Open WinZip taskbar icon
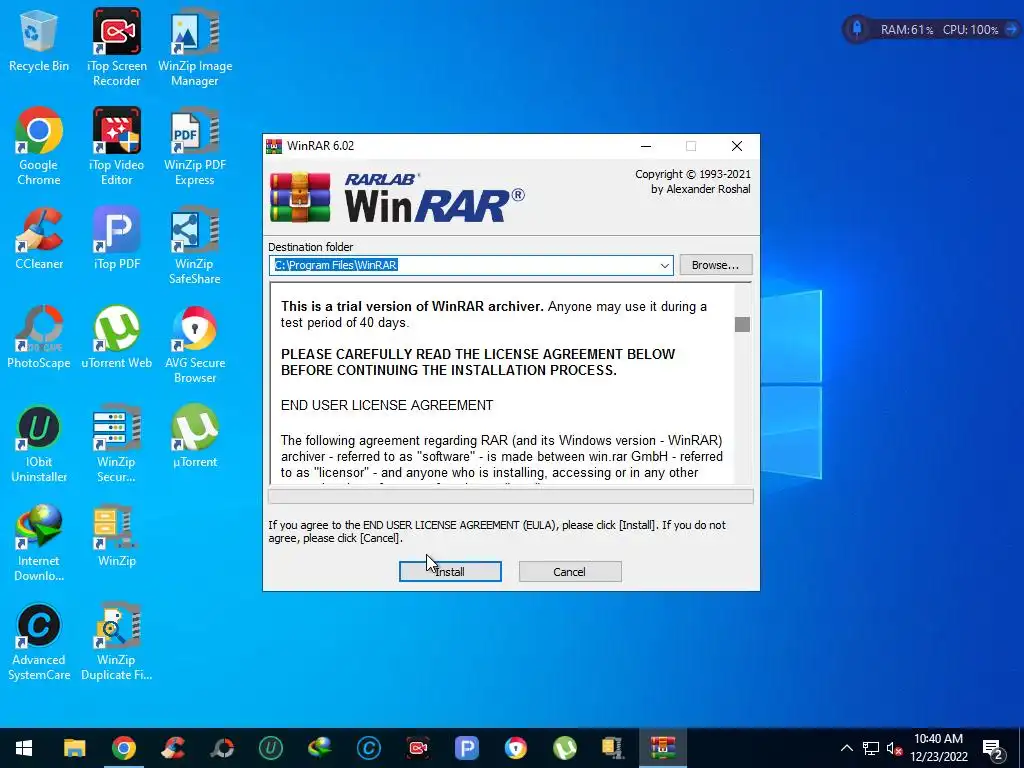The height and width of the screenshot is (768, 1024). pyautogui.click(x=613, y=748)
